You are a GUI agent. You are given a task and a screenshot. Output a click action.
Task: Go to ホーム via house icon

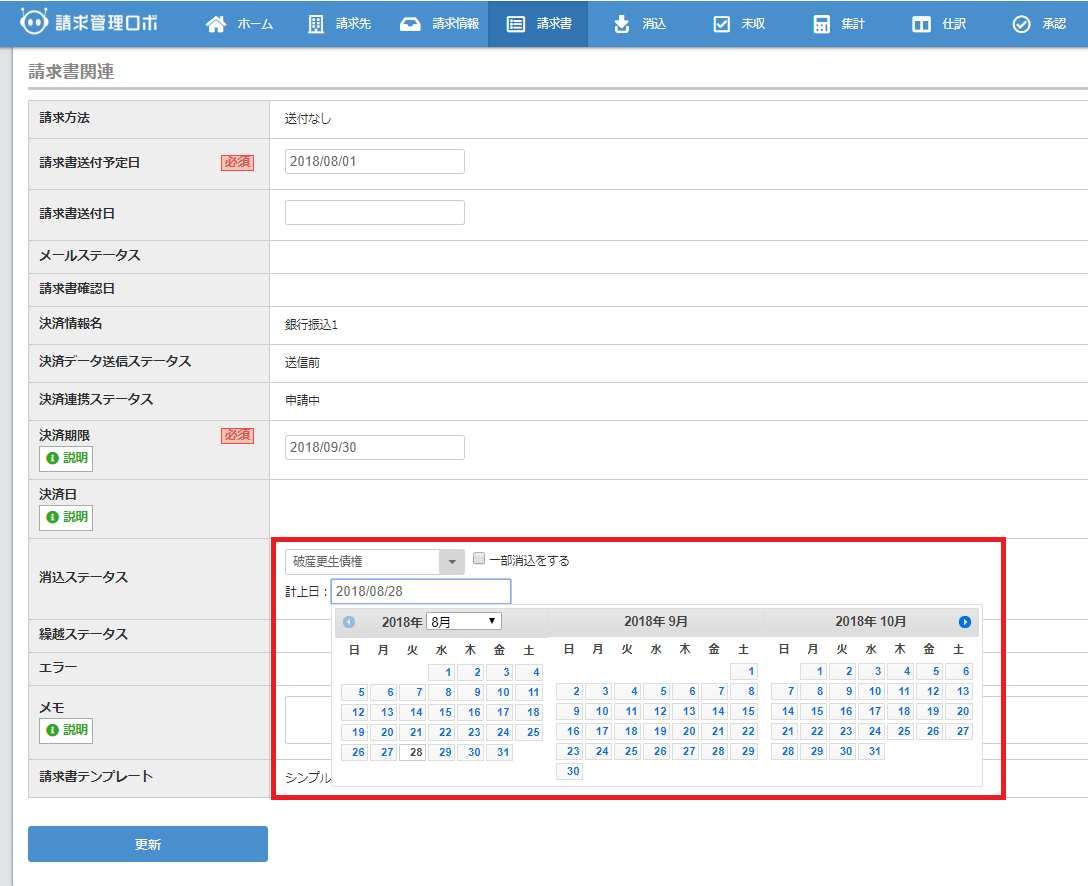pyautogui.click(x=216, y=24)
